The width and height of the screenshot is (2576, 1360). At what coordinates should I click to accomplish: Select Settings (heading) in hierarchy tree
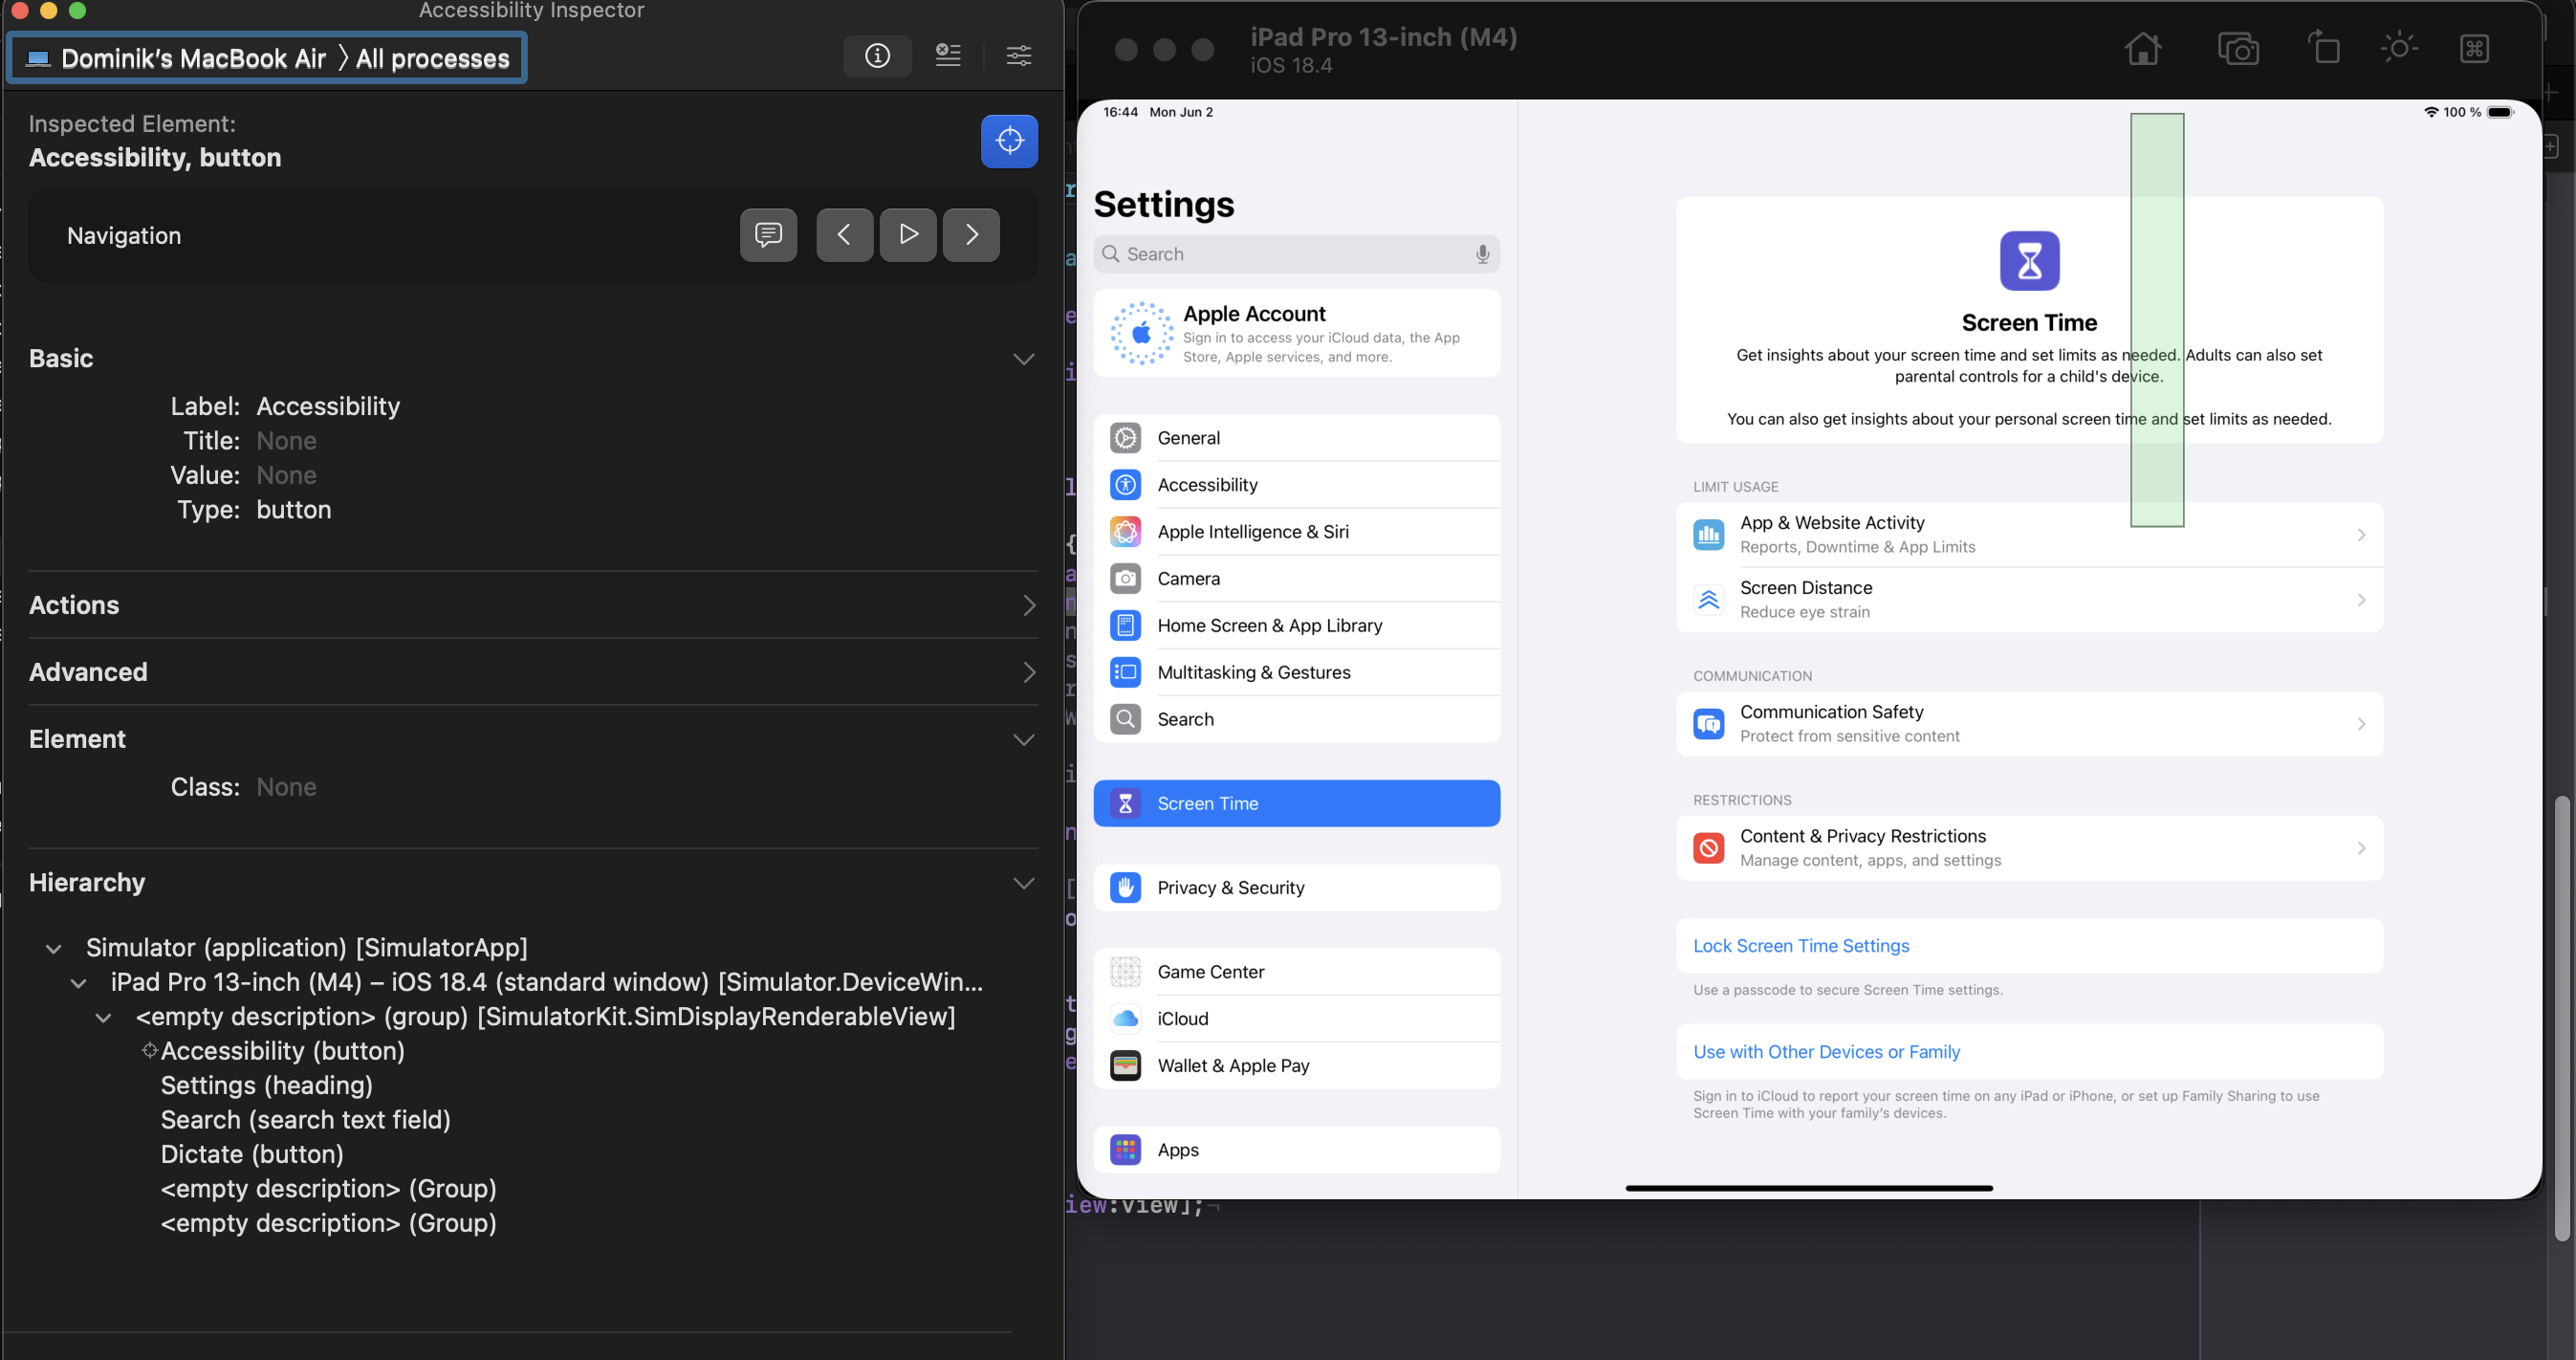(x=267, y=1086)
